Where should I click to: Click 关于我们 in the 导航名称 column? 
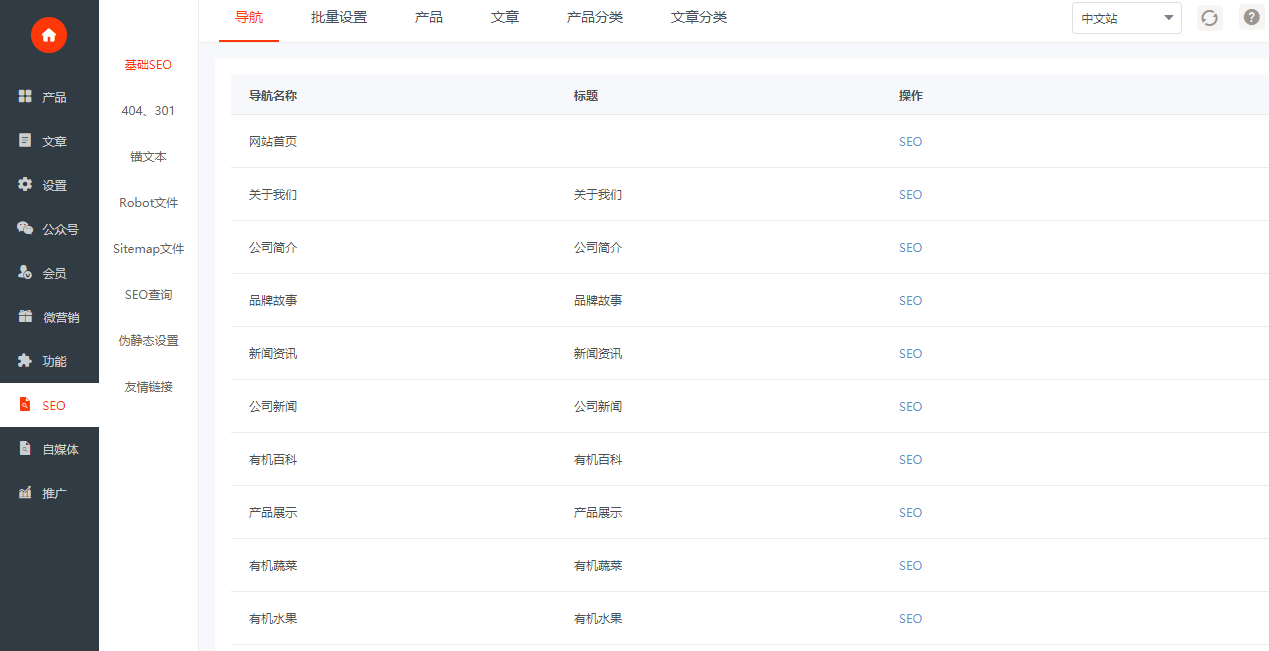coord(273,194)
